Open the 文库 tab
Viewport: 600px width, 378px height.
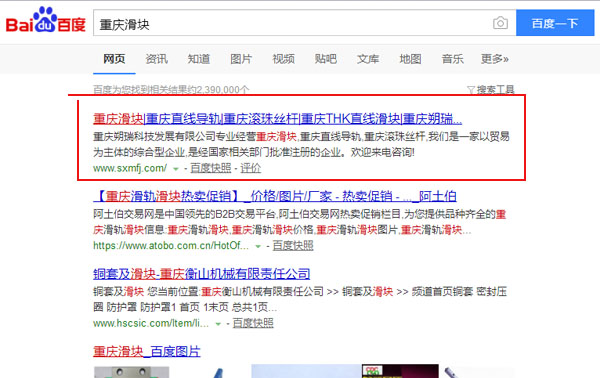pyautogui.click(x=368, y=59)
